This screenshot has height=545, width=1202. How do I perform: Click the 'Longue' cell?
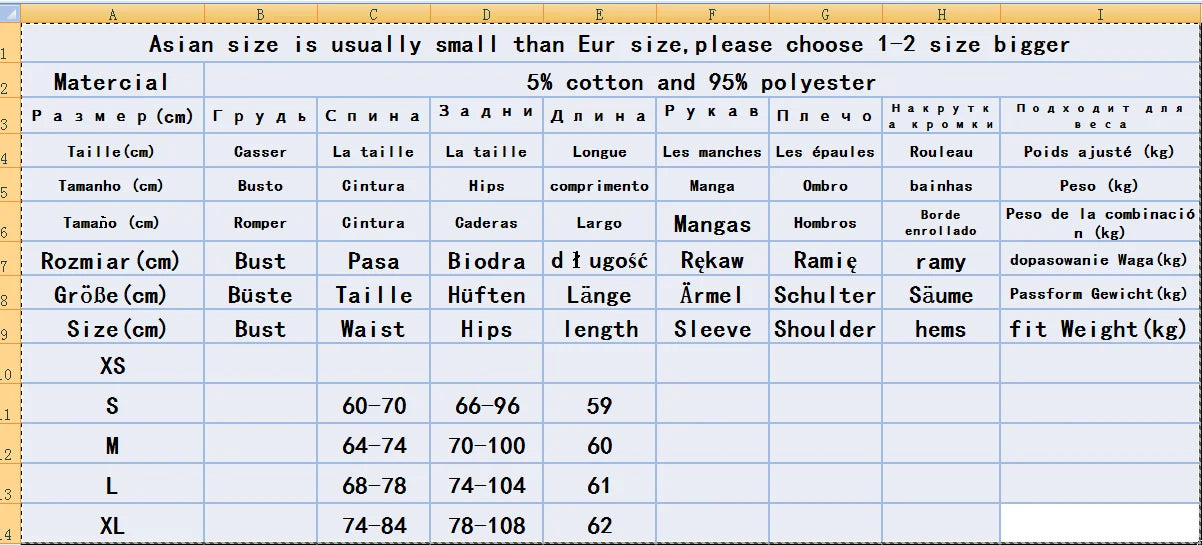tap(600, 151)
